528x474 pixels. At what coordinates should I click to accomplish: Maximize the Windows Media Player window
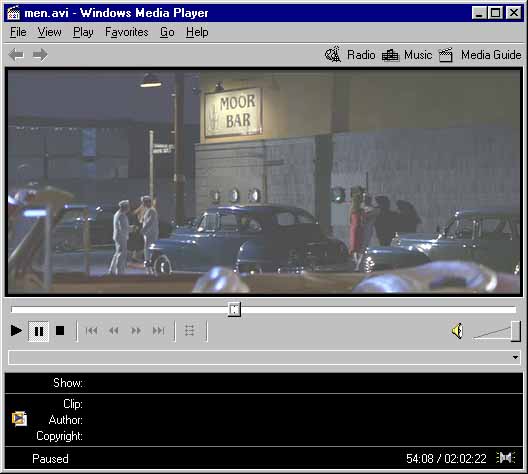495,13
